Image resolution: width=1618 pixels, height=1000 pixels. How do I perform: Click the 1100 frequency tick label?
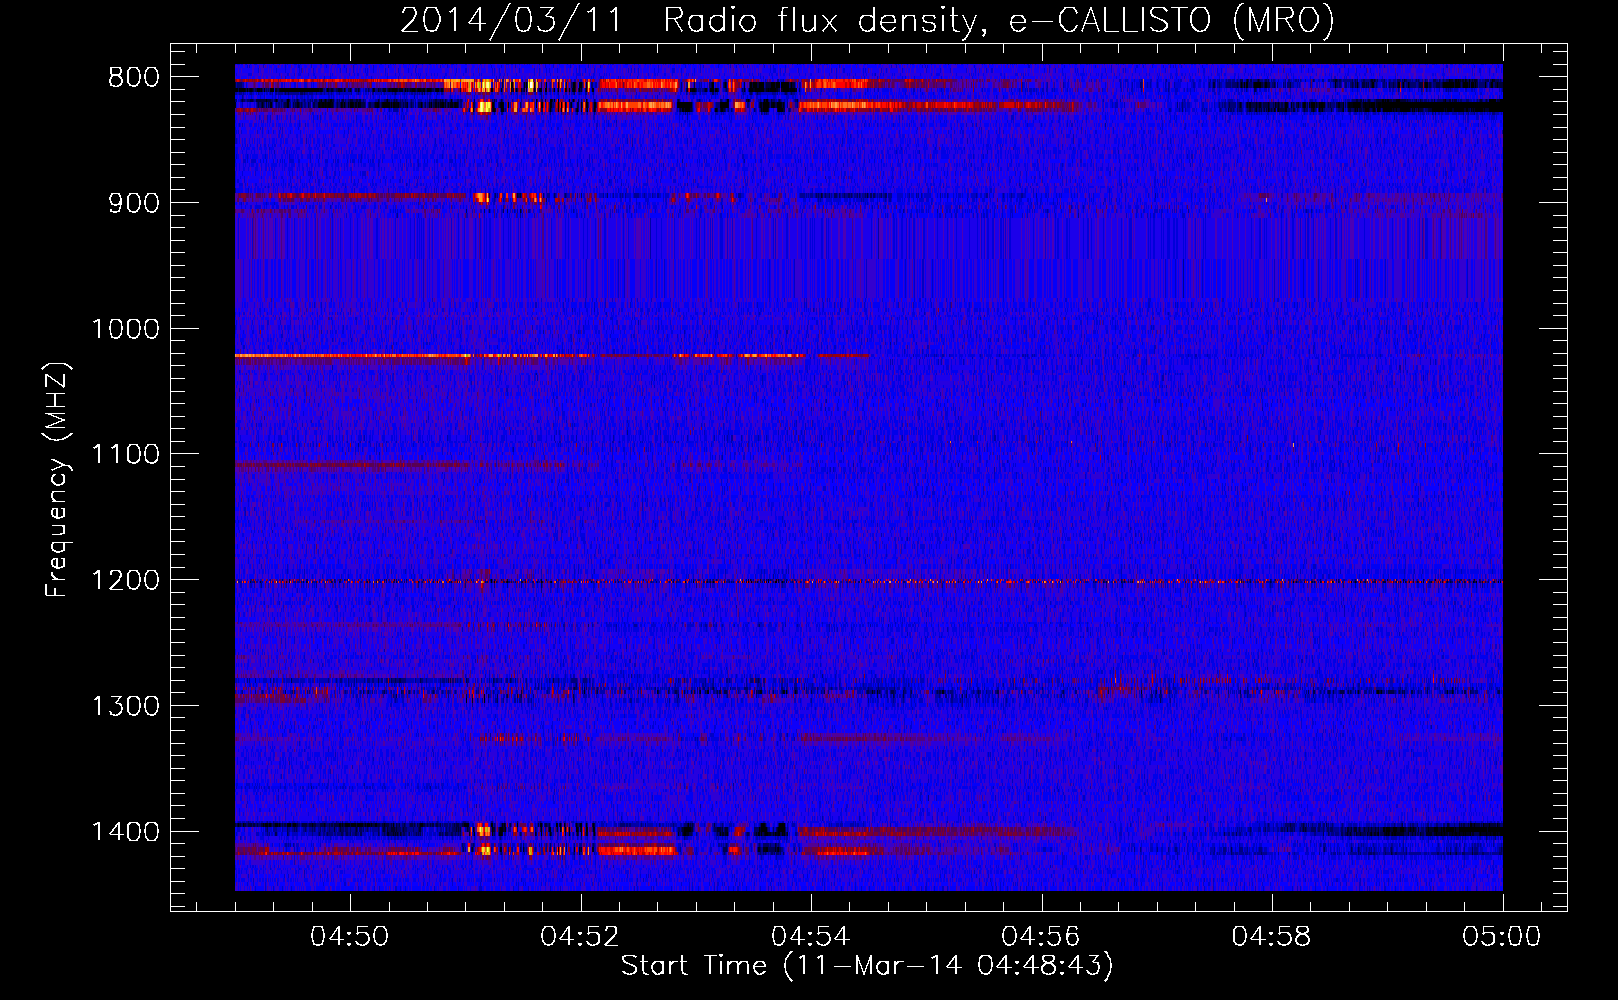click(x=125, y=455)
